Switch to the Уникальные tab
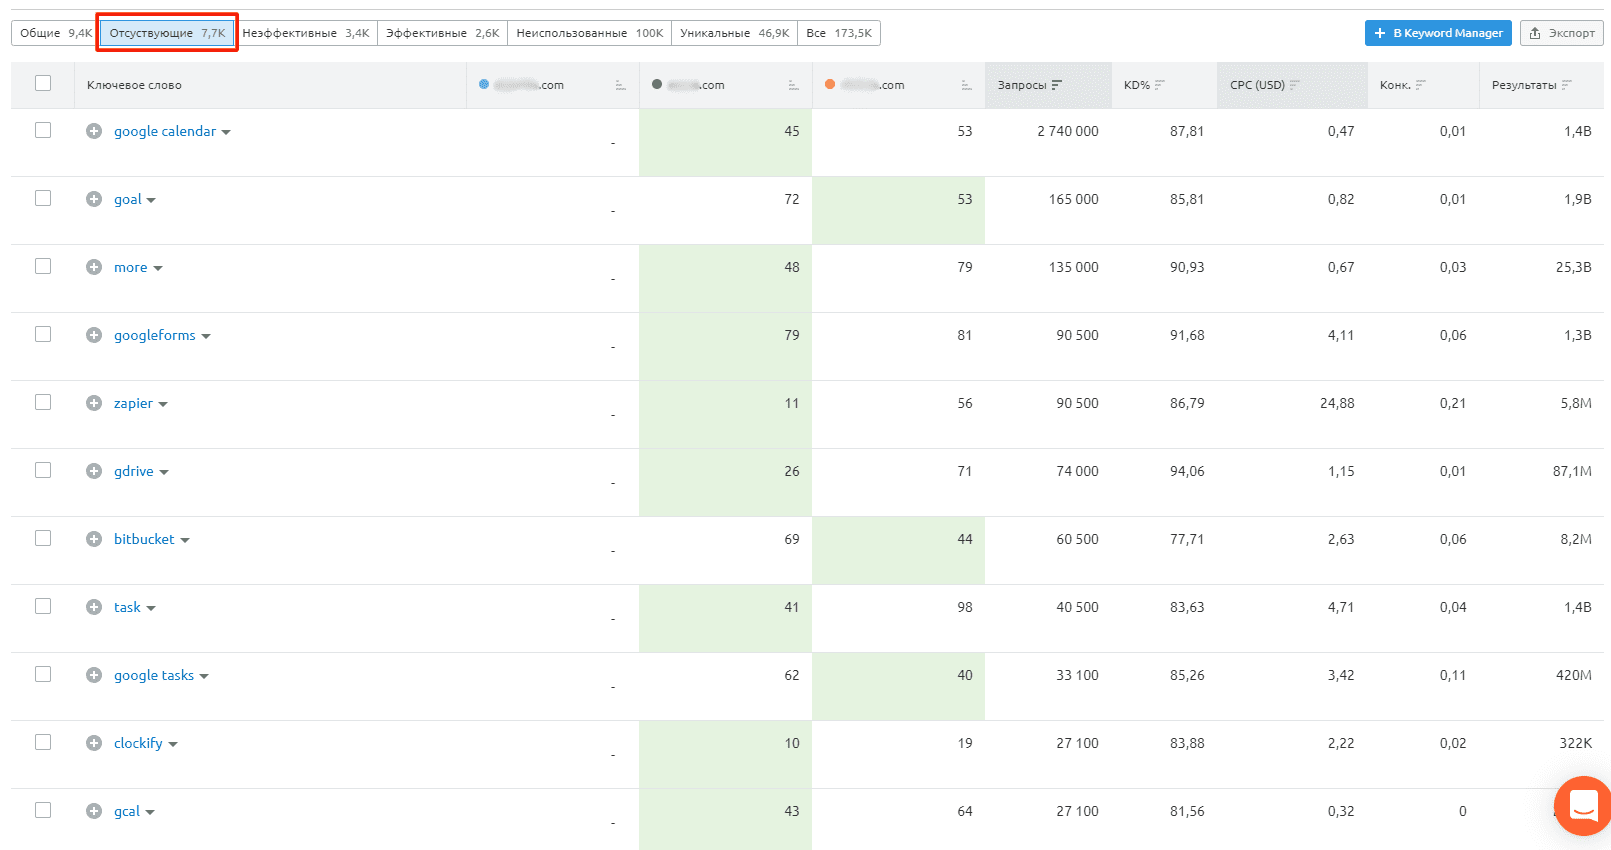1611x850 pixels. pos(734,33)
